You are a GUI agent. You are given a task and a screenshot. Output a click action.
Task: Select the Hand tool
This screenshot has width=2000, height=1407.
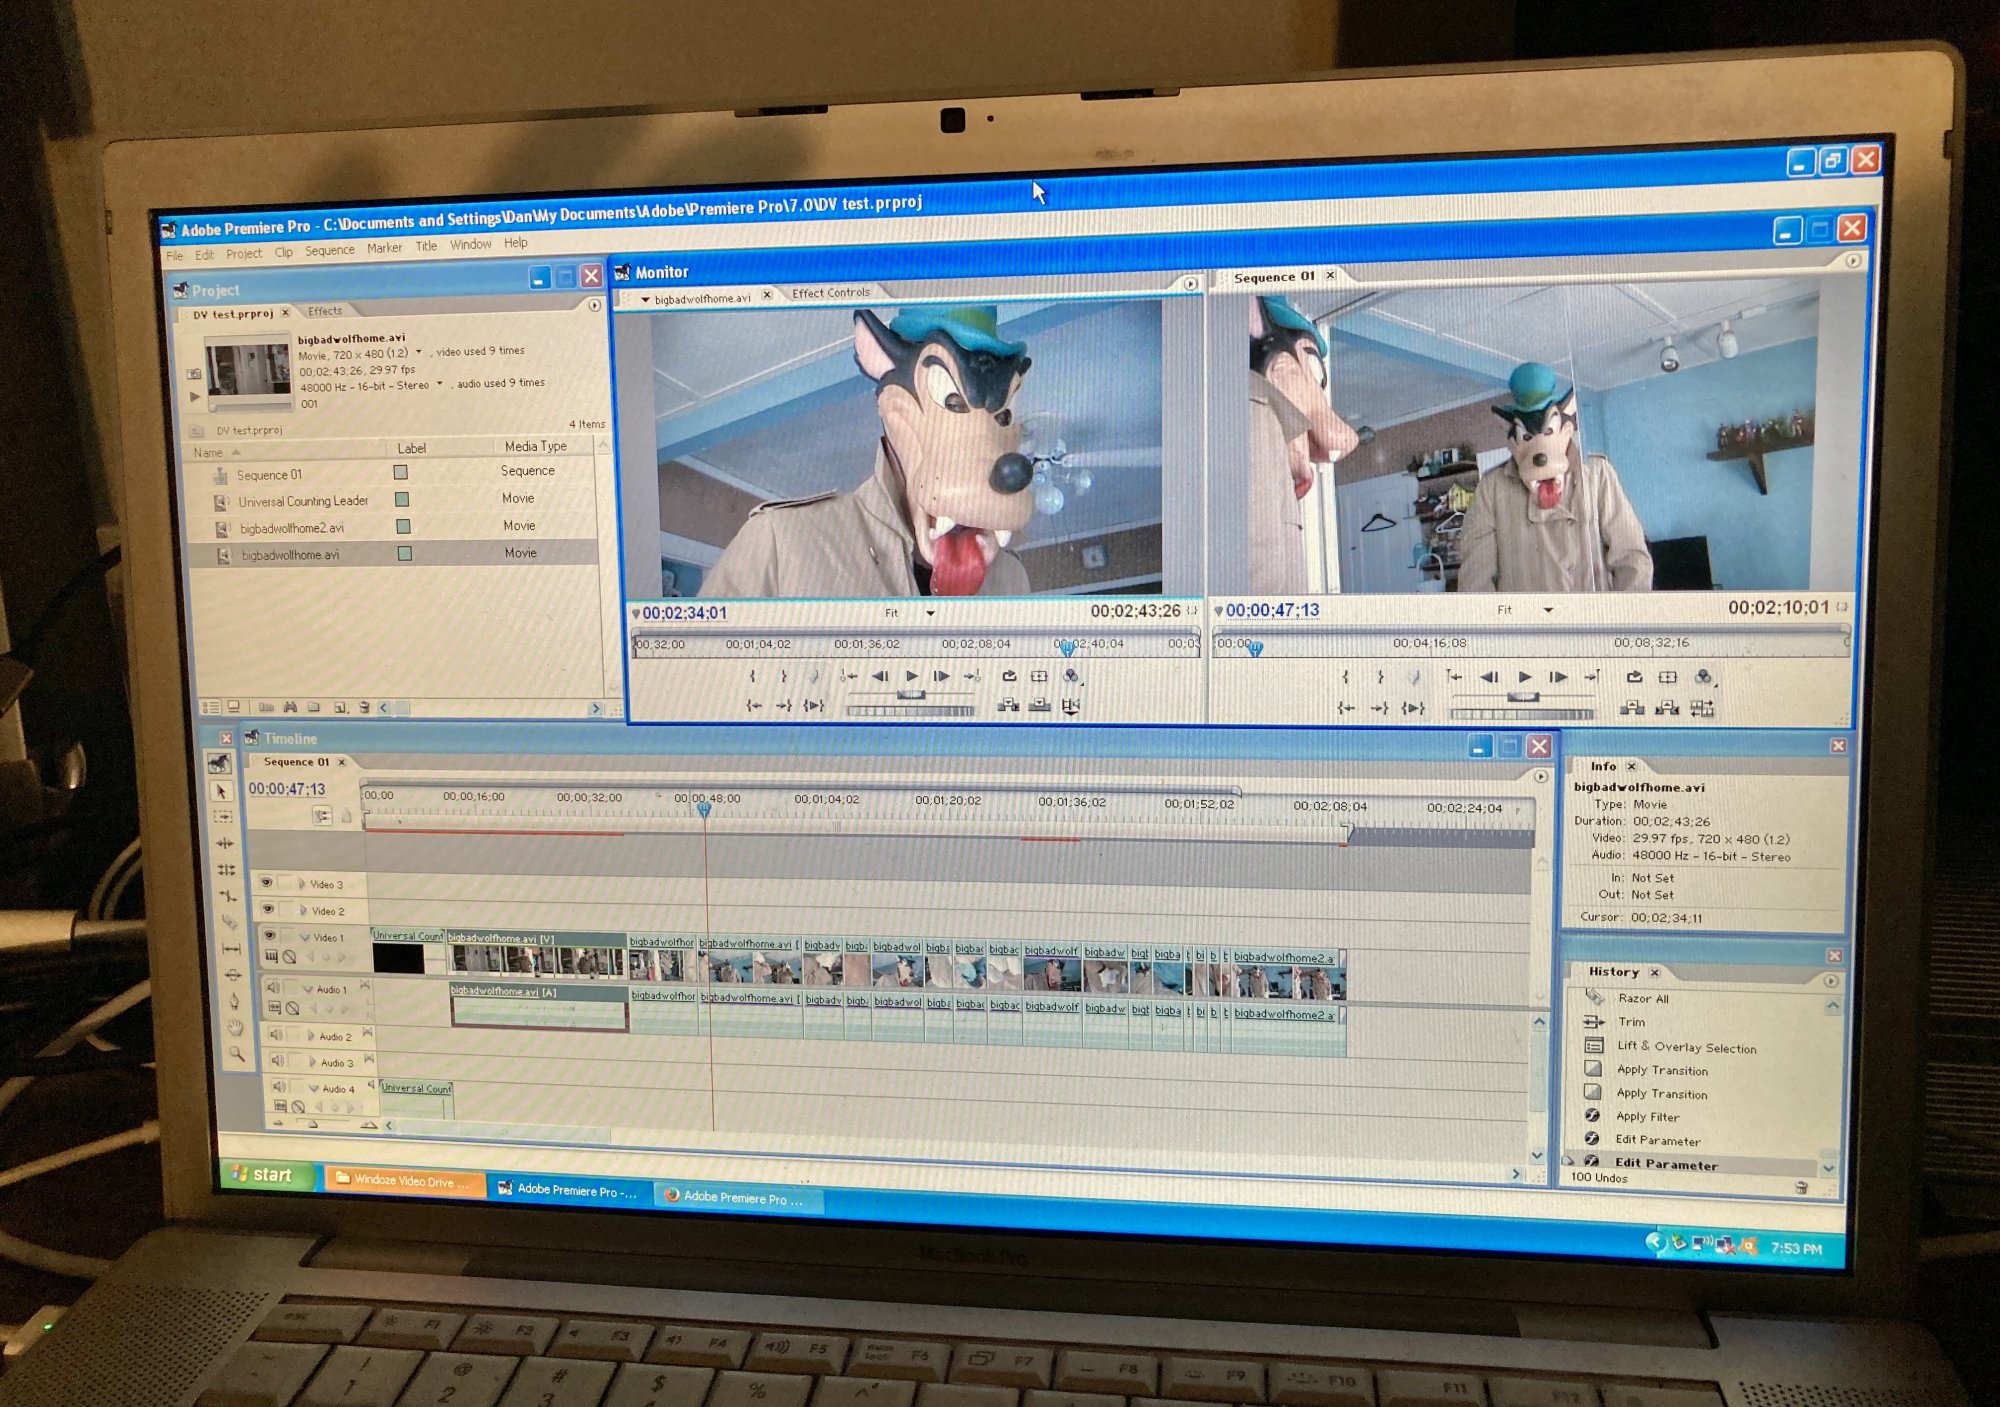click(235, 1027)
